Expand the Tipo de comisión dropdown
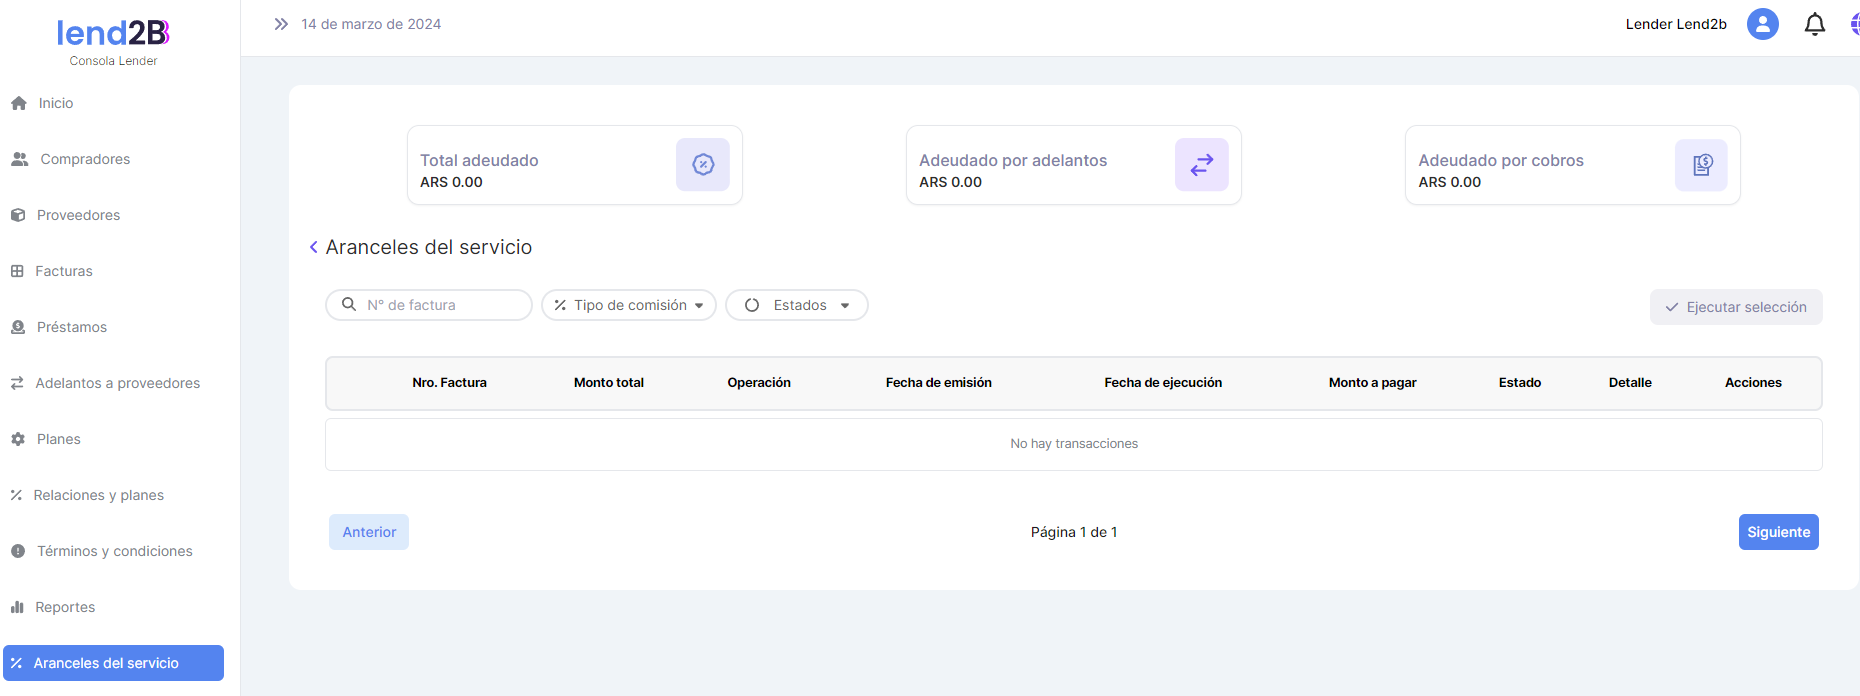 629,305
